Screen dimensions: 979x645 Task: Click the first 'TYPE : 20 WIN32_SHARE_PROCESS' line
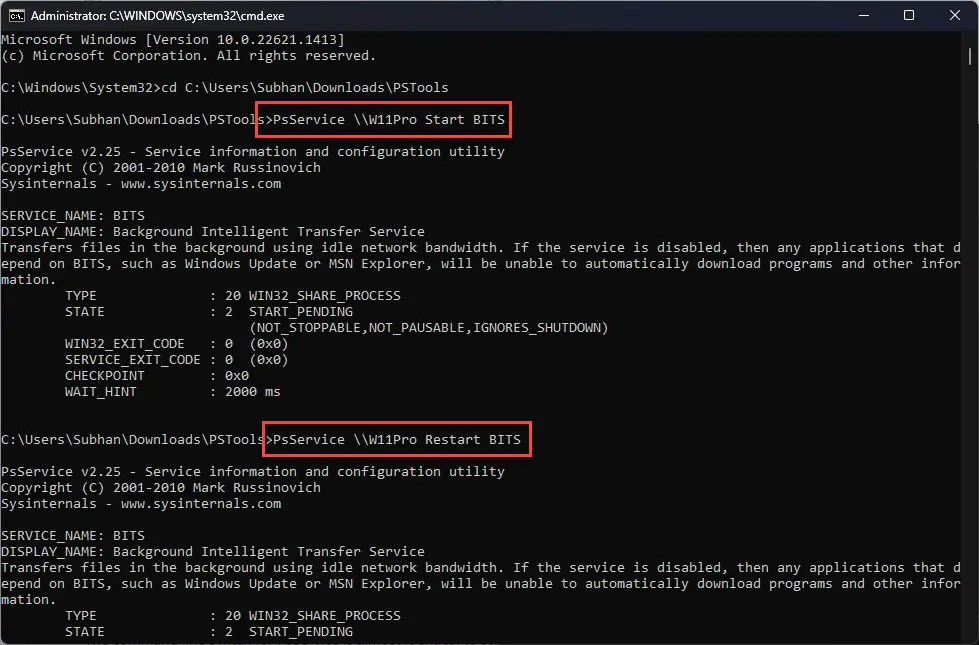tap(233, 295)
